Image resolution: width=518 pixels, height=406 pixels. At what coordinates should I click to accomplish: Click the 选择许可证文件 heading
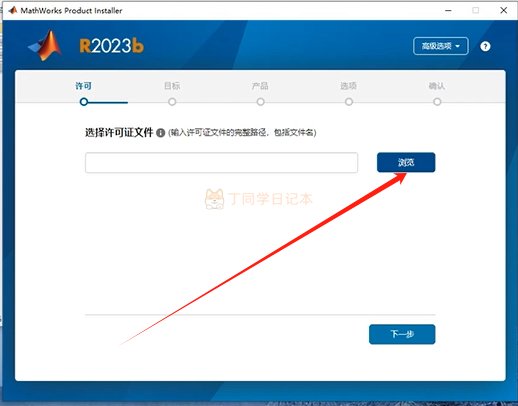point(119,133)
